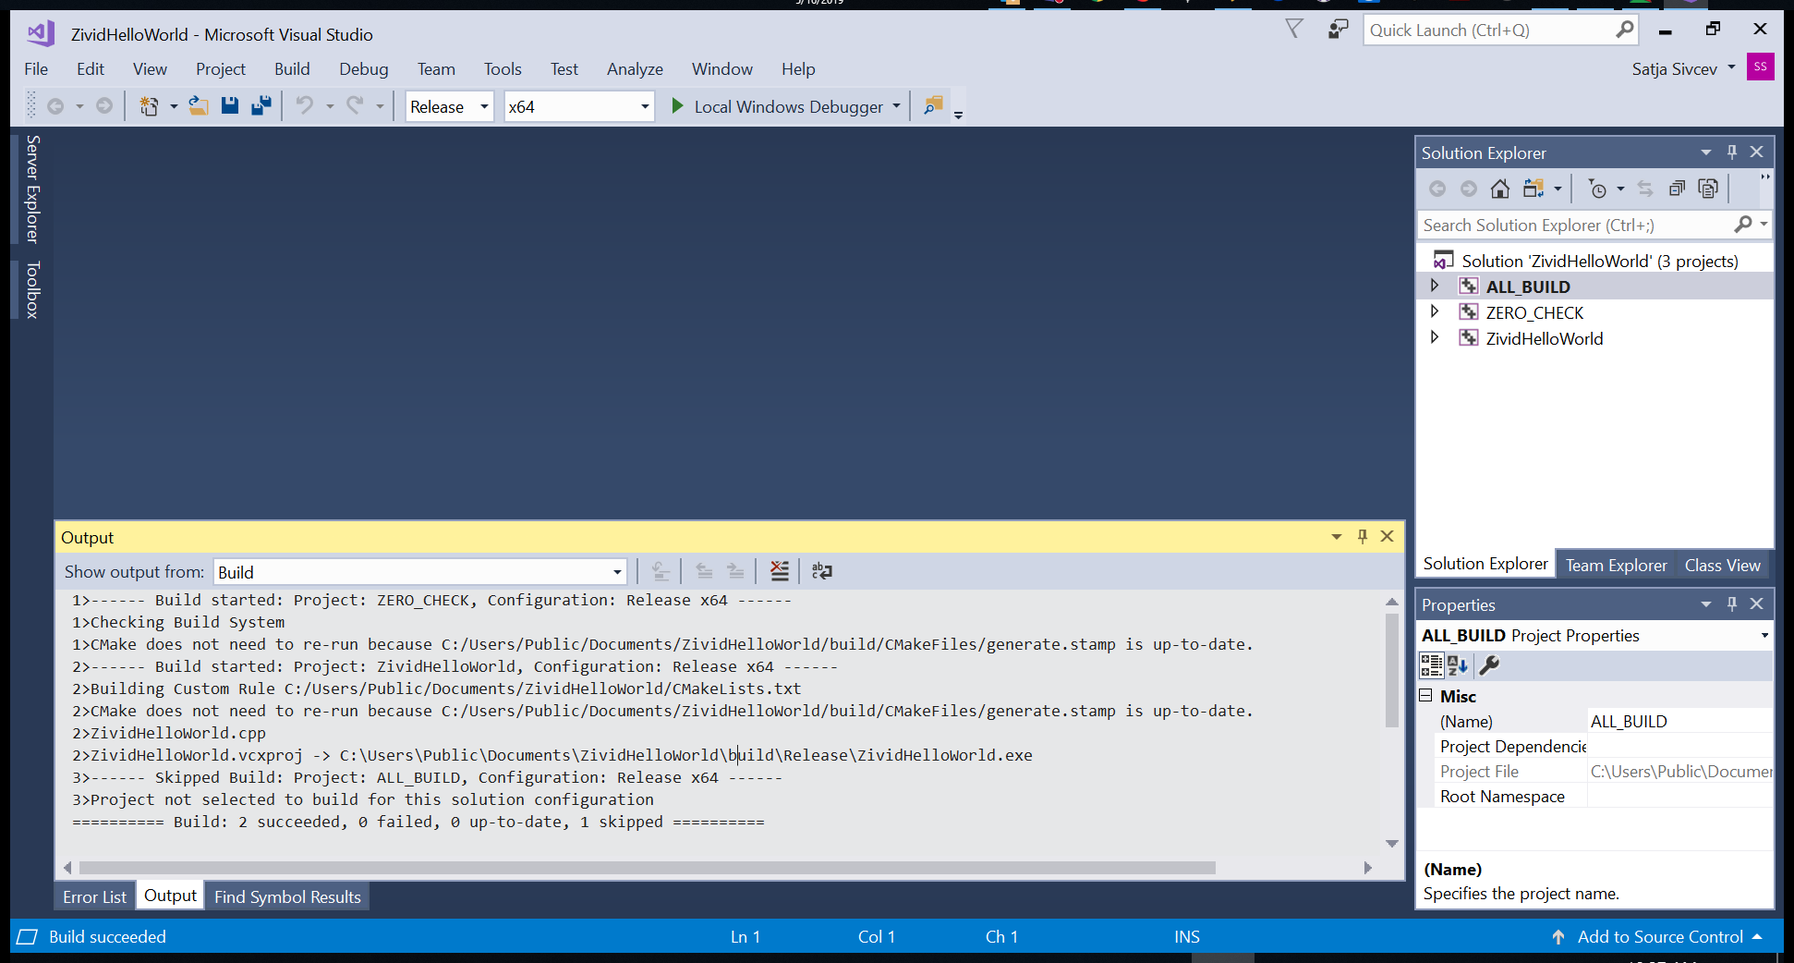Image resolution: width=1794 pixels, height=963 pixels.
Task: Open the Server Explorer side tab
Action: click(x=32, y=189)
